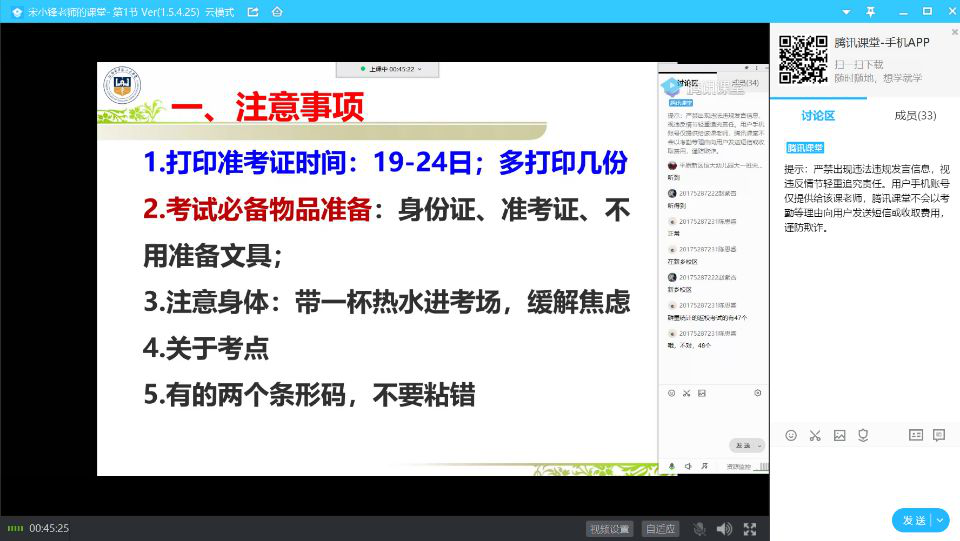Mute the speaker volume icon
The height and width of the screenshot is (541, 960).
(x=724, y=528)
